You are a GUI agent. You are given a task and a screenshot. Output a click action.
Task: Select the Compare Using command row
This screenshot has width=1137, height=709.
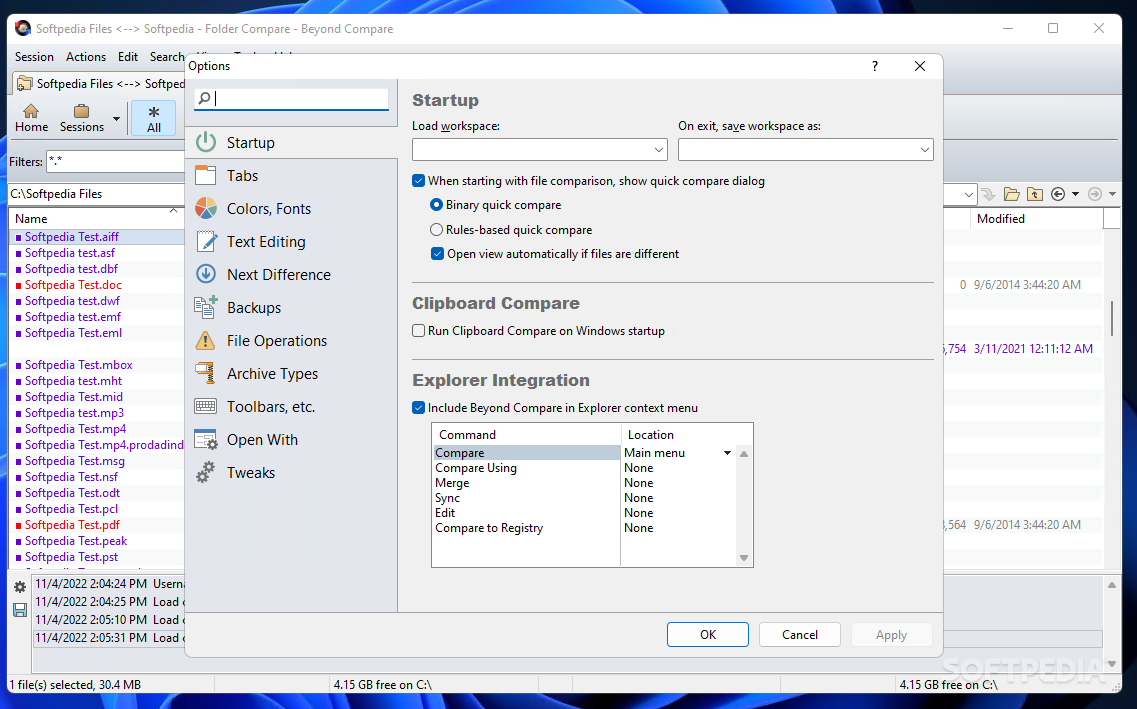coord(526,468)
